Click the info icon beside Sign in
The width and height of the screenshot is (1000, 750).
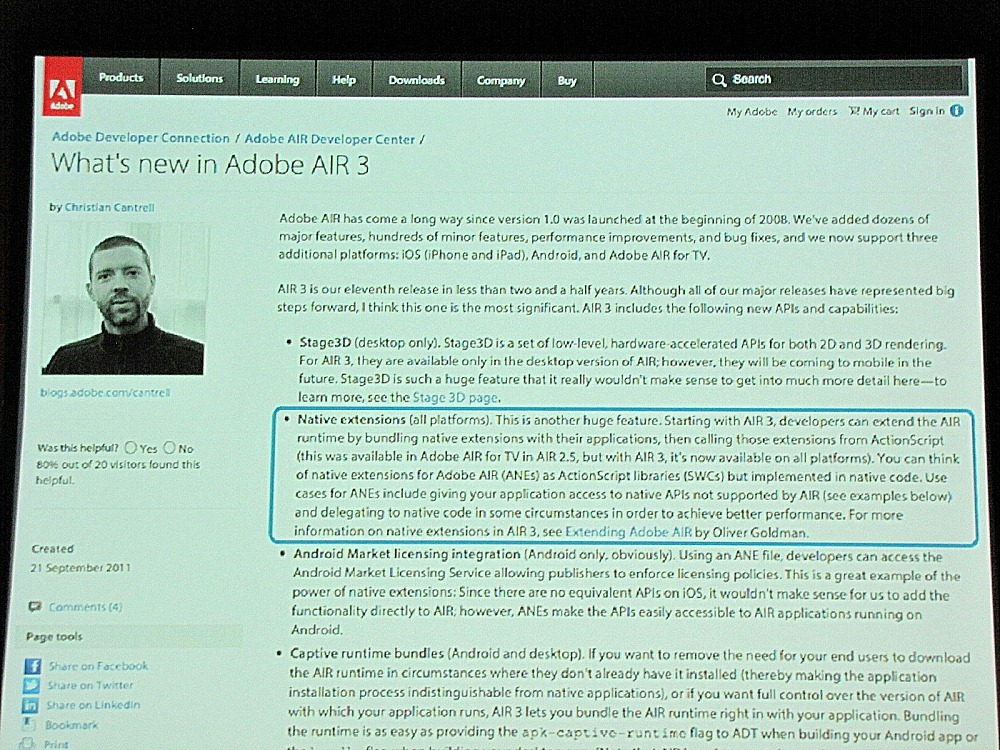pos(957,111)
